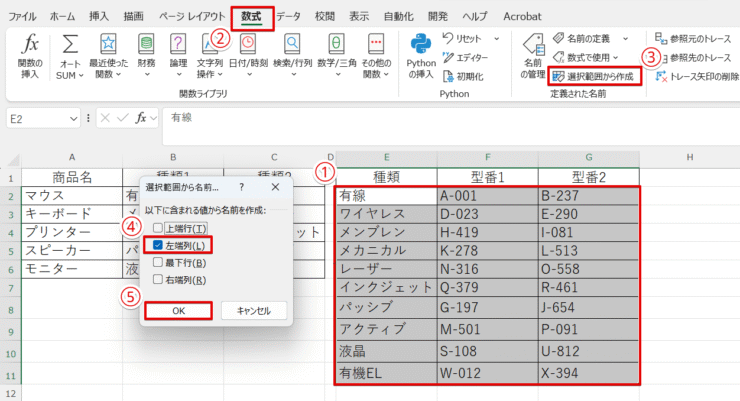Viewport: 740px width, 401px height.
Task: Check the Bottom row (最下行) checkbox
Action: (x=158, y=262)
